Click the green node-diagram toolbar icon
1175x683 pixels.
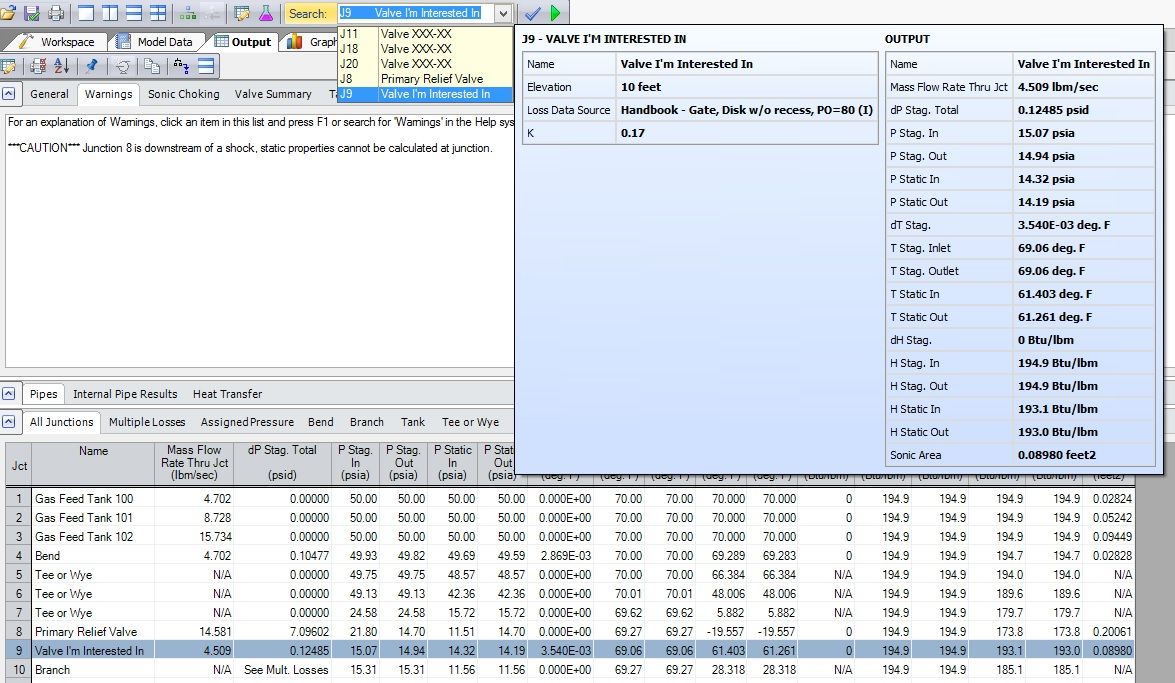coord(187,13)
